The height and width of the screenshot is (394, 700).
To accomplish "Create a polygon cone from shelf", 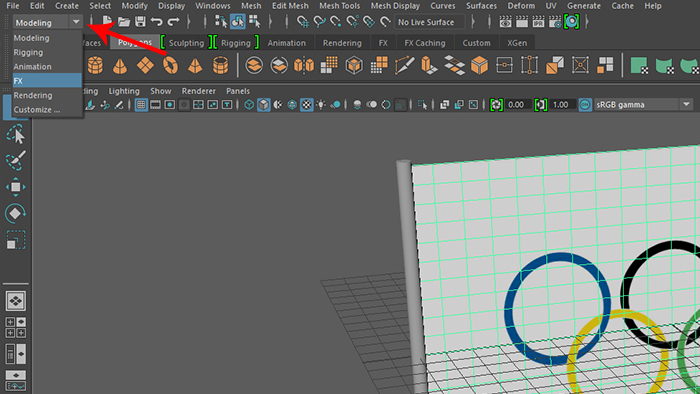I will (x=120, y=66).
